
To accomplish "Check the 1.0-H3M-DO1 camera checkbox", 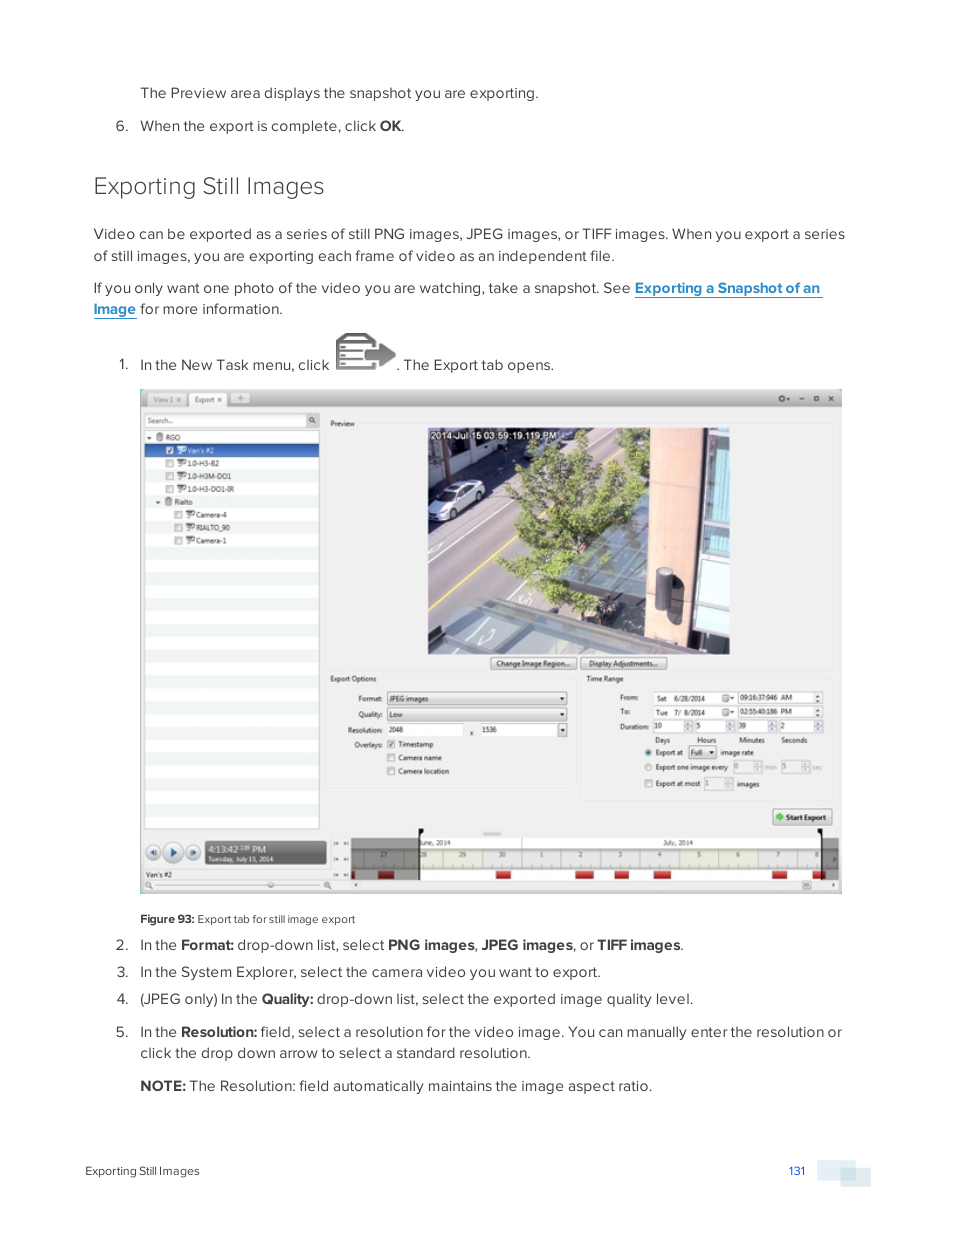I will (x=170, y=476).
